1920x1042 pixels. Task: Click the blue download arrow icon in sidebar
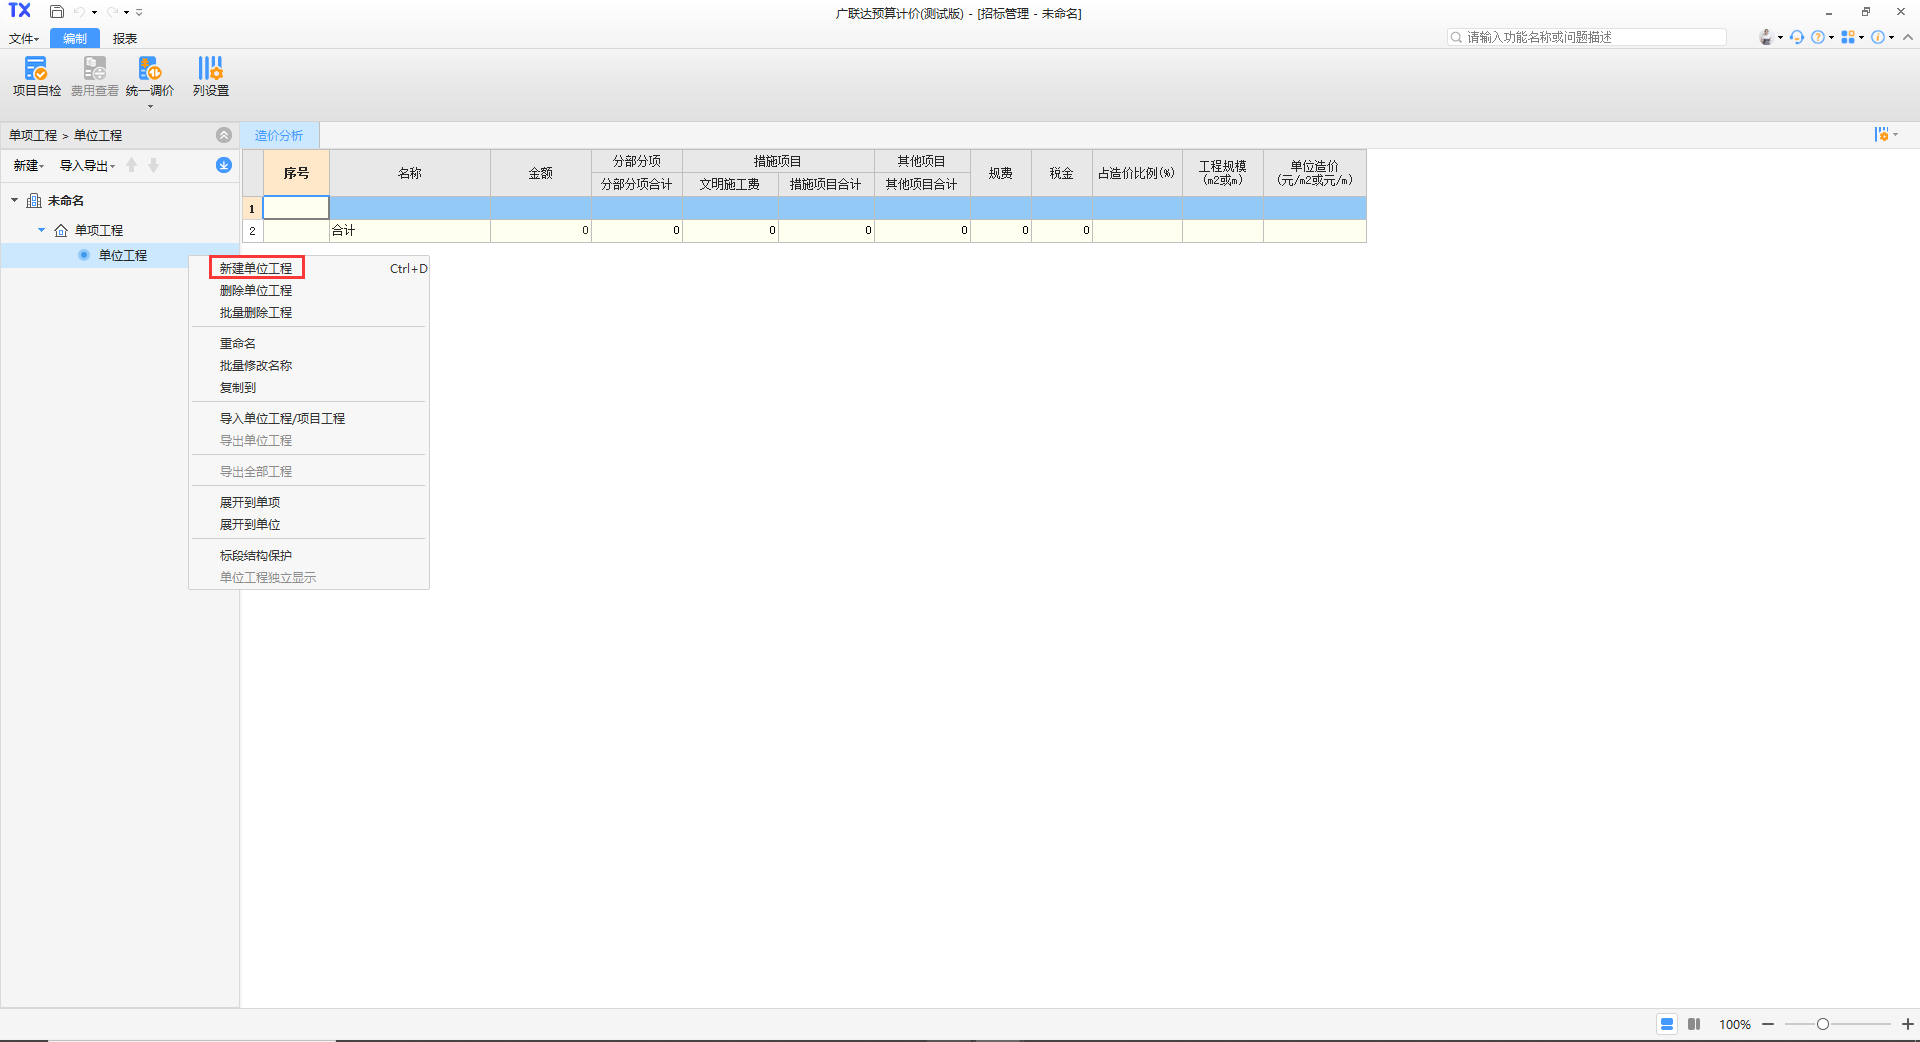pos(224,165)
